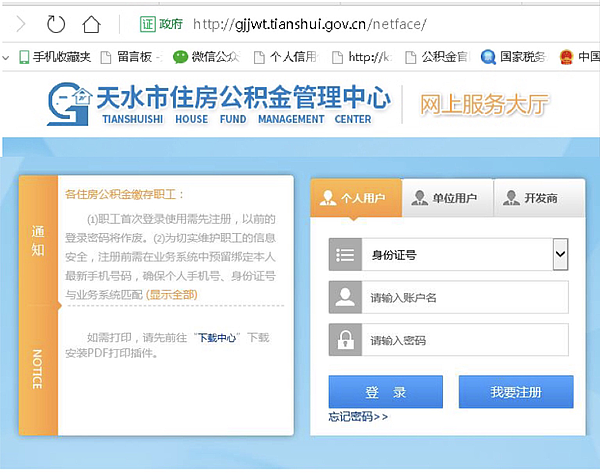Click the URL address bar text
600x473 pixels.
click(310, 24)
